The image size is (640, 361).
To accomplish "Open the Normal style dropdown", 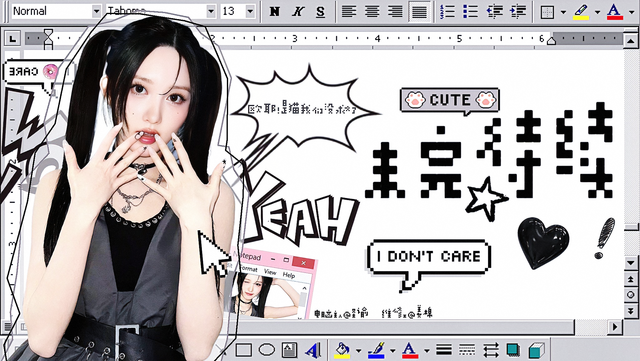I will (x=96, y=11).
